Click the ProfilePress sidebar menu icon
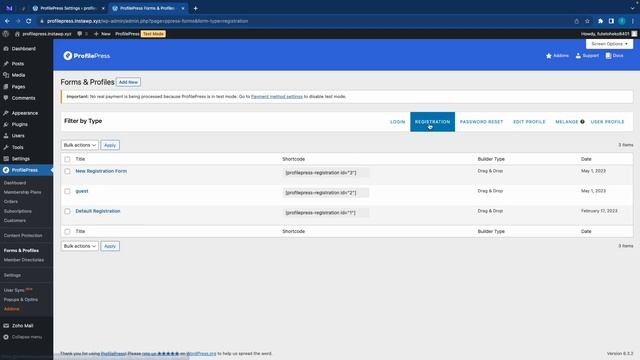The width and height of the screenshot is (640, 360). [x=6, y=170]
